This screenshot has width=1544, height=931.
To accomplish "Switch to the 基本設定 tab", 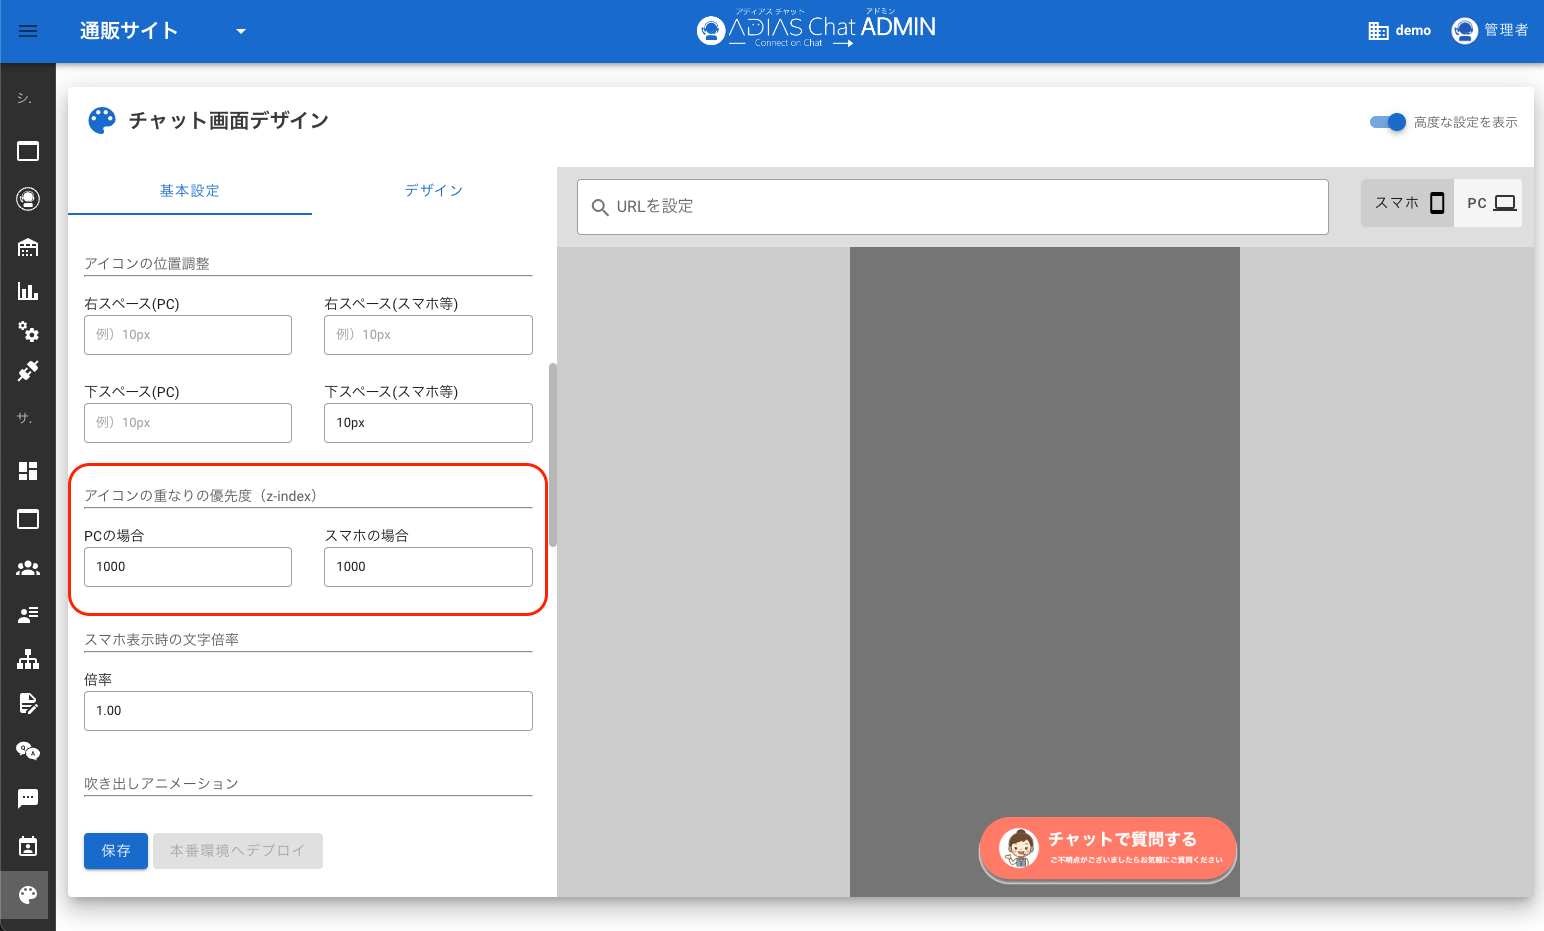I will [x=190, y=191].
